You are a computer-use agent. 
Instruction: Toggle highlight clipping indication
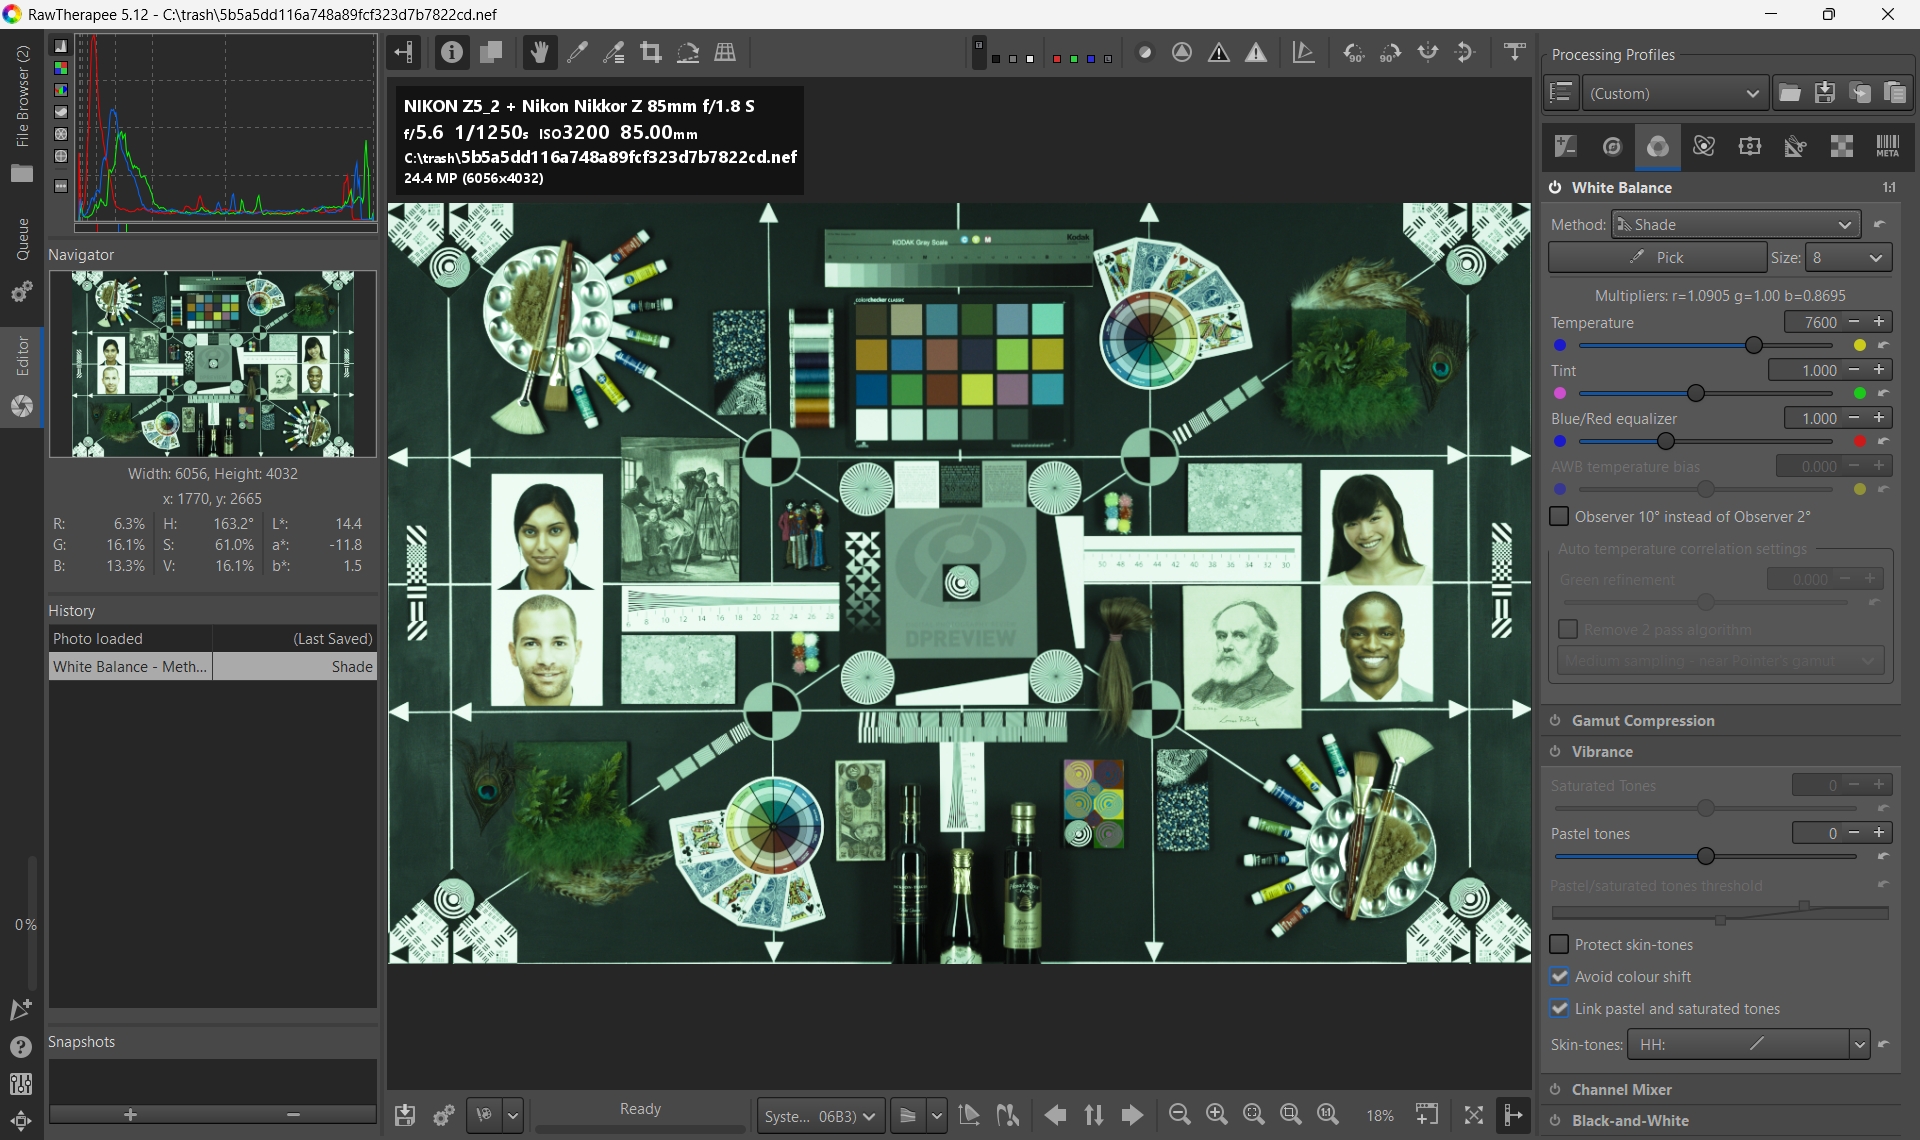tap(1256, 52)
